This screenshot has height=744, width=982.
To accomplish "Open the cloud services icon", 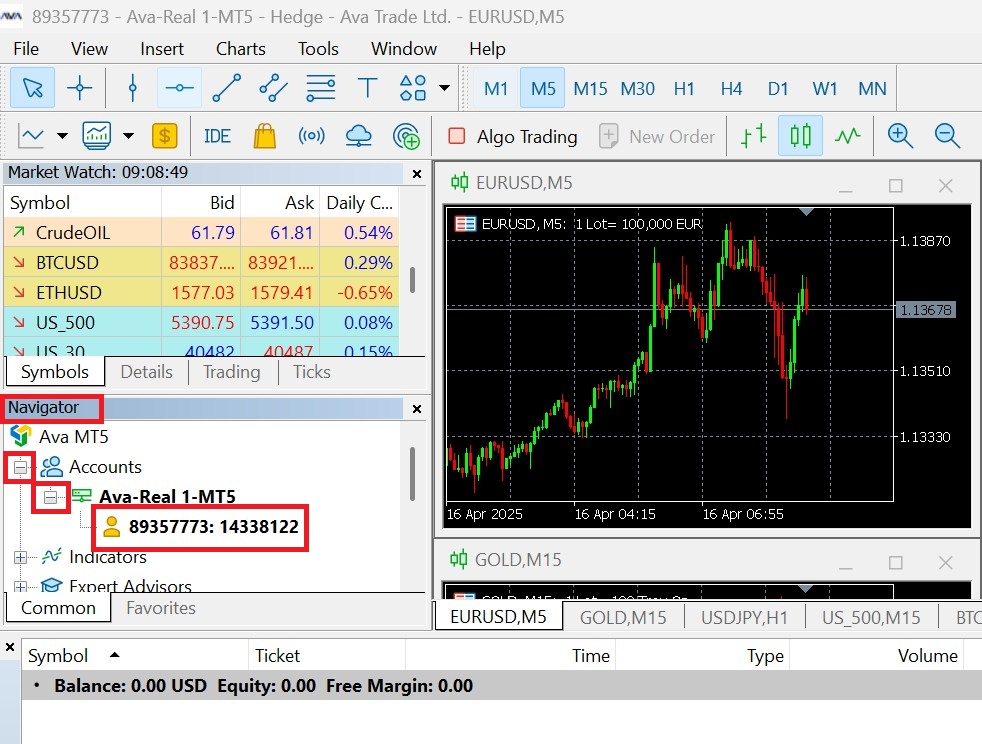I will click(x=359, y=136).
